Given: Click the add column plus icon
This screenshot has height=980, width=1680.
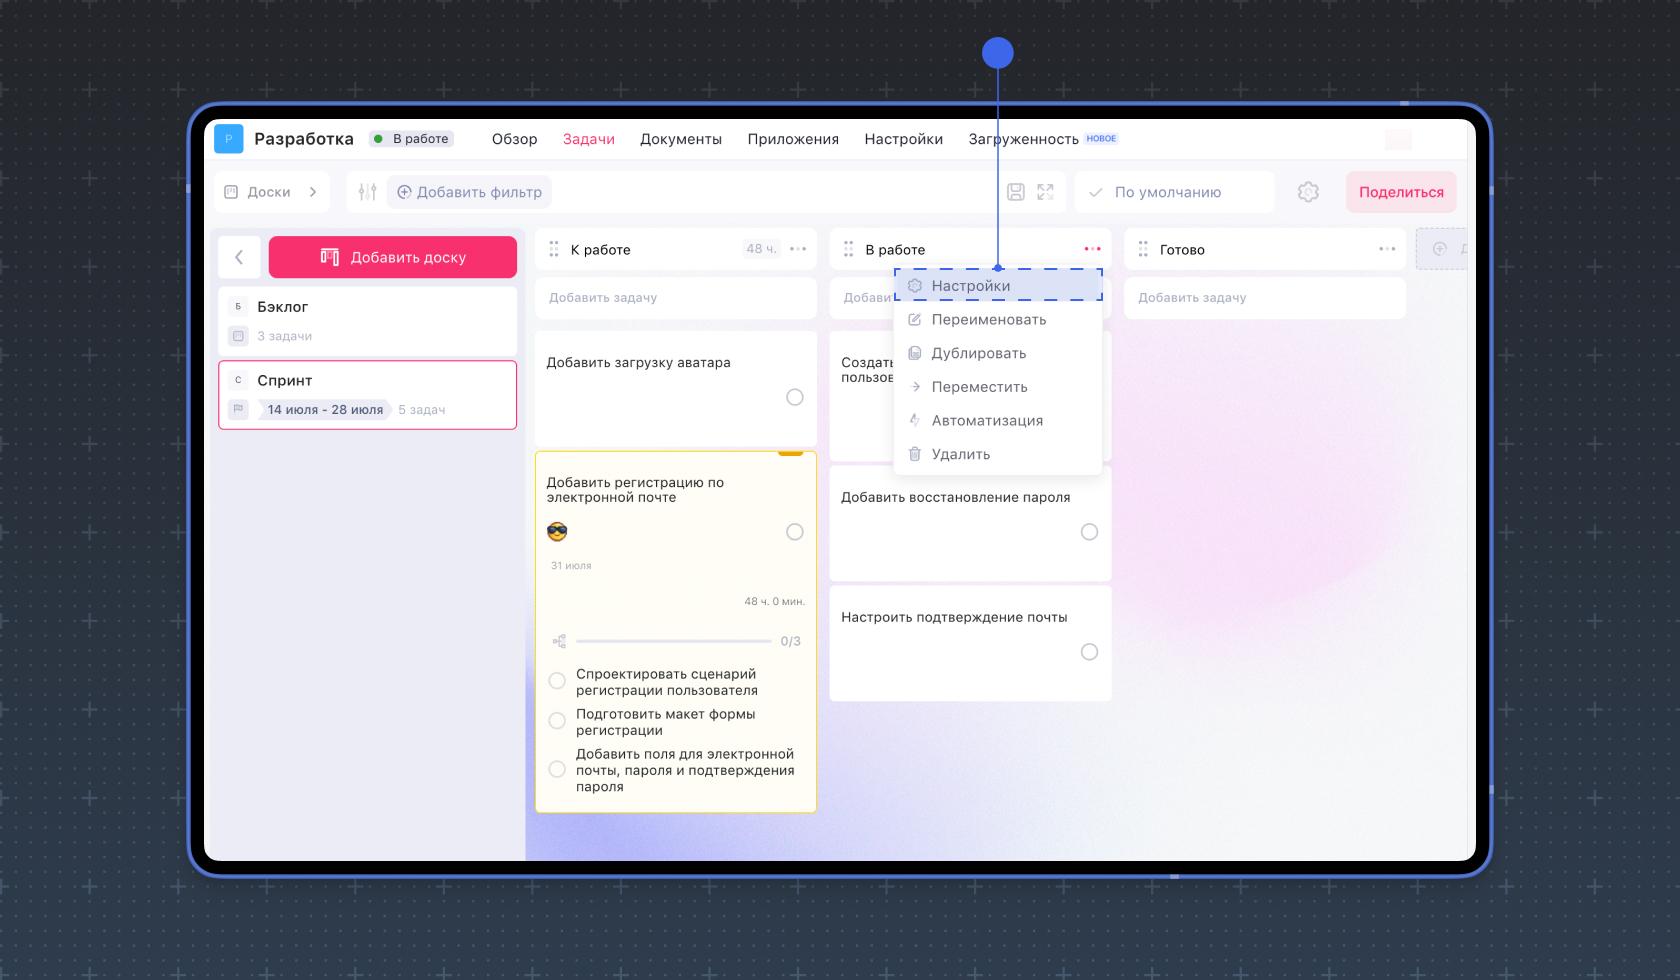Looking at the screenshot, I should pyautogui.click(x=1439, y=249).
